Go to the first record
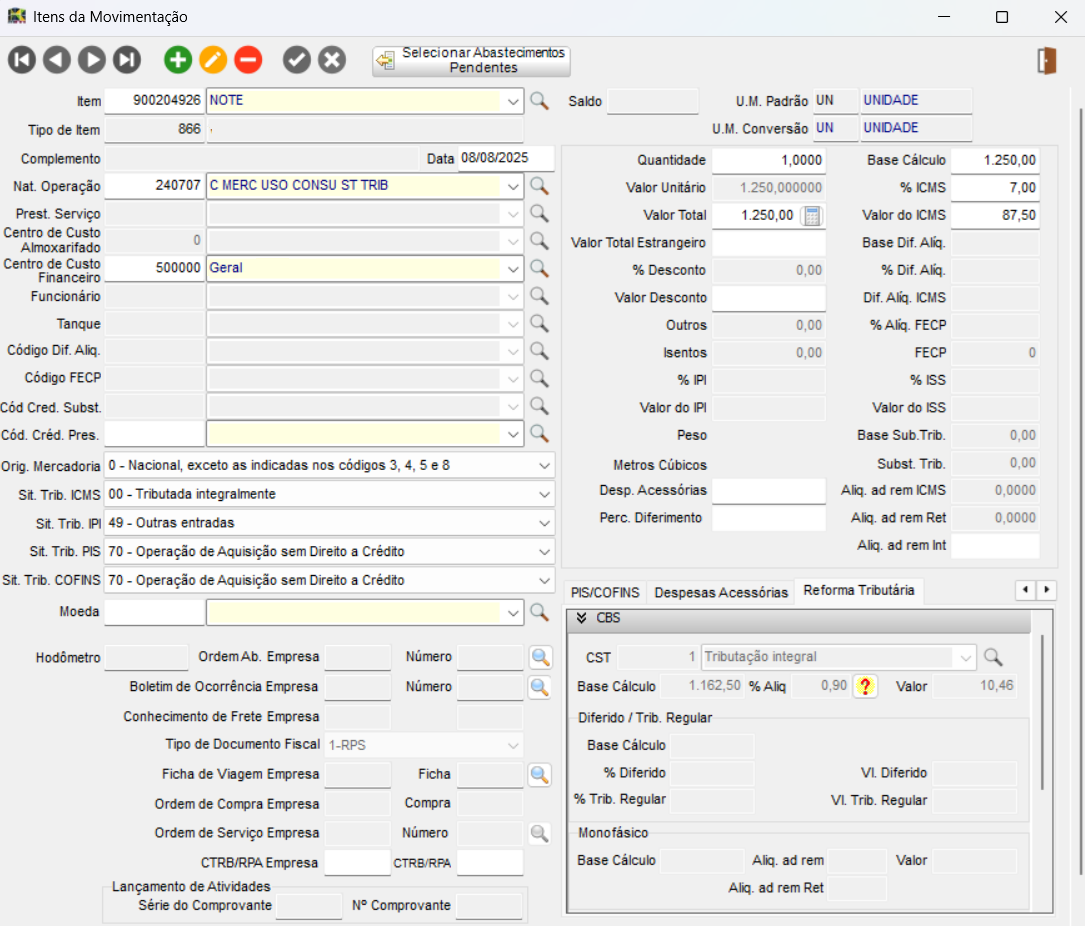Image resolution: width=1085 pixels, height=926 pixels. pyautogui.click(x=22, y=60)
